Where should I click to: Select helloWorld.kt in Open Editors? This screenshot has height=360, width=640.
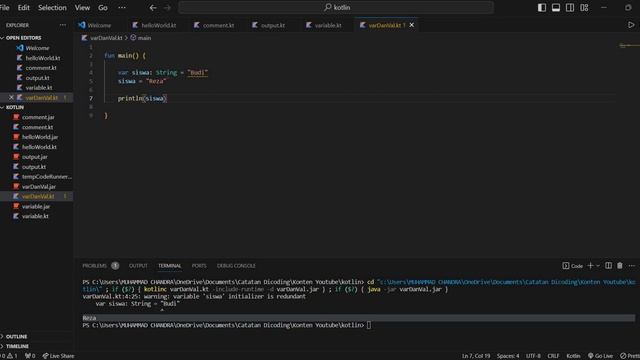point(42,58)
